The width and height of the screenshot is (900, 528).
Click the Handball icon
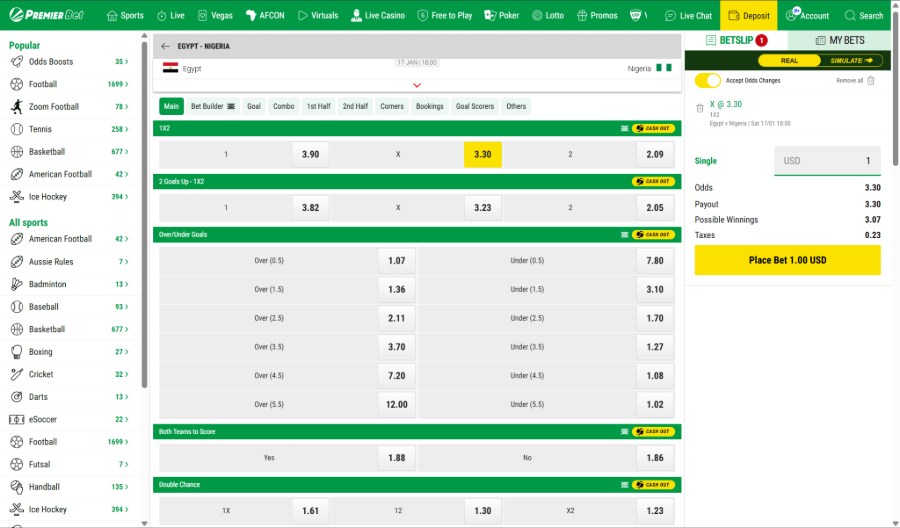[17, 487]
